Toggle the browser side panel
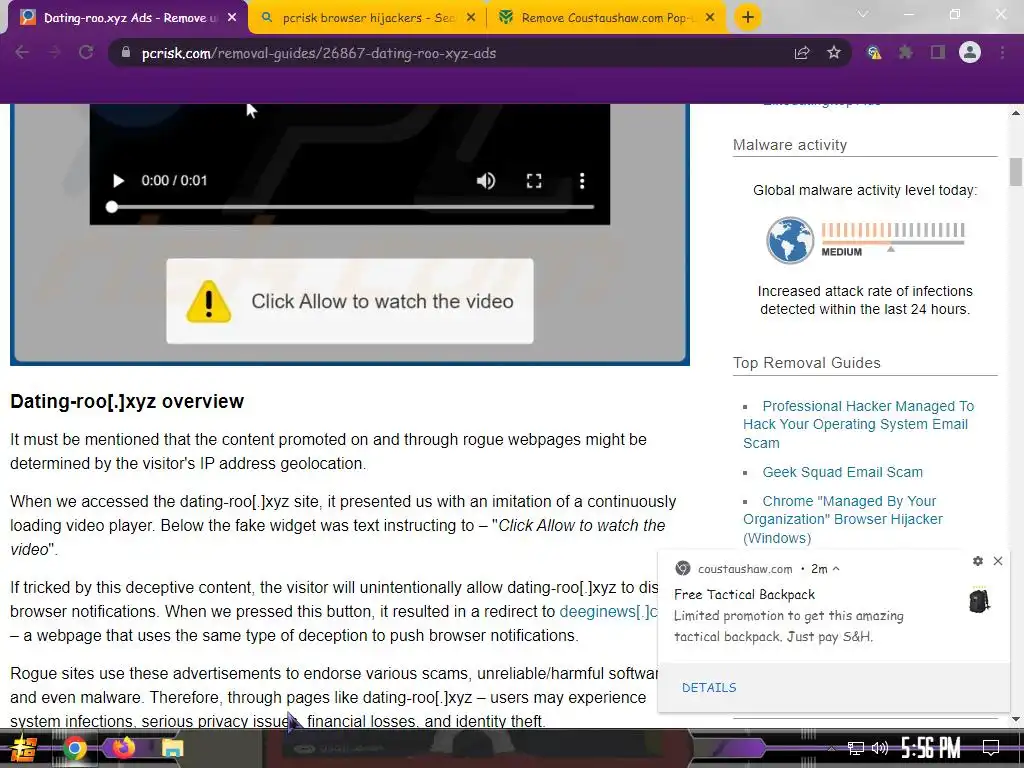The width and height of the screenshot is (1024, 768). click(938, 53)
